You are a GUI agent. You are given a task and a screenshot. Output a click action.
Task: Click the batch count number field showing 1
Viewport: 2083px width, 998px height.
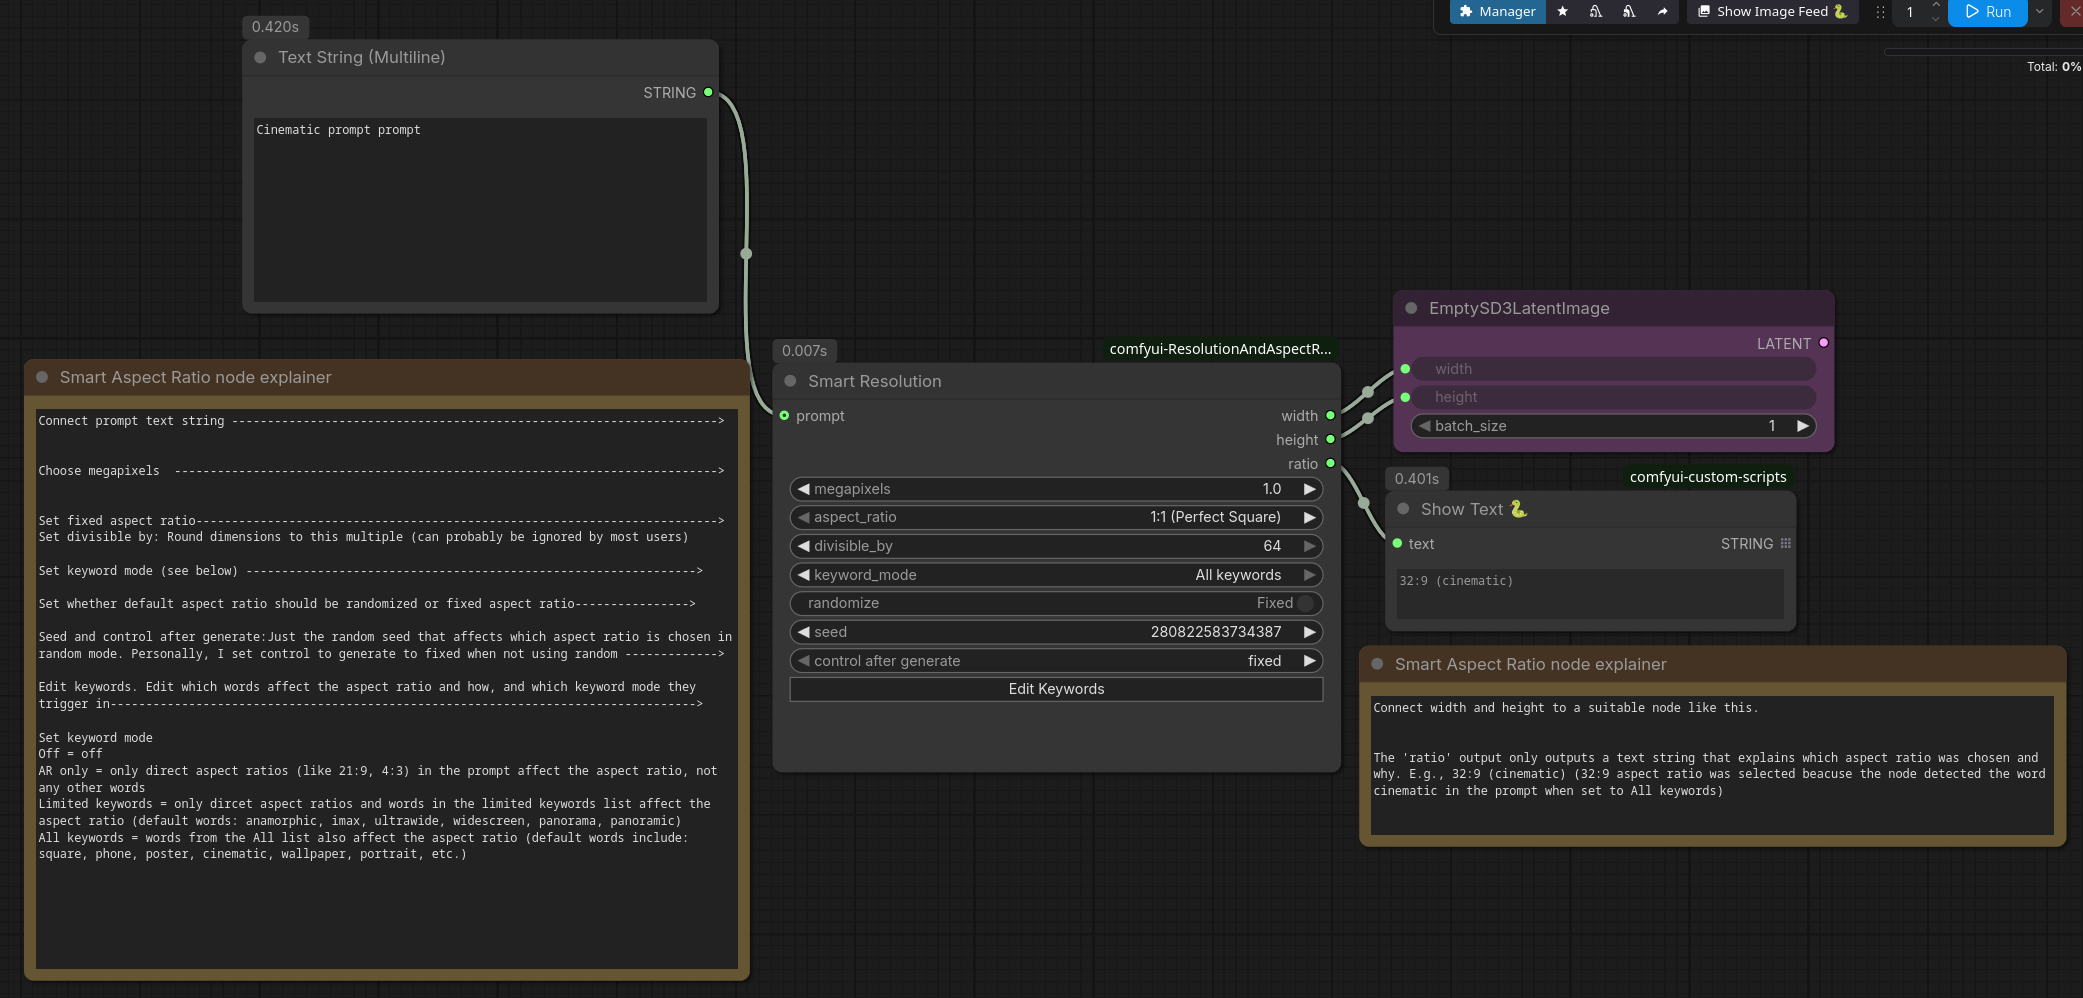coord(1910,12)
